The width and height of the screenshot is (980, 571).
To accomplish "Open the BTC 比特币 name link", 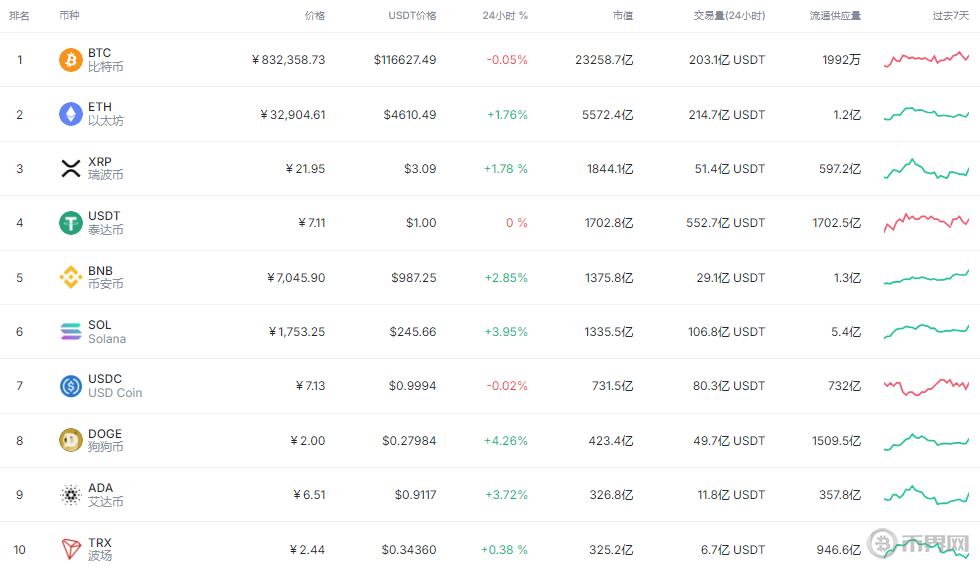I will click(105, 60).
